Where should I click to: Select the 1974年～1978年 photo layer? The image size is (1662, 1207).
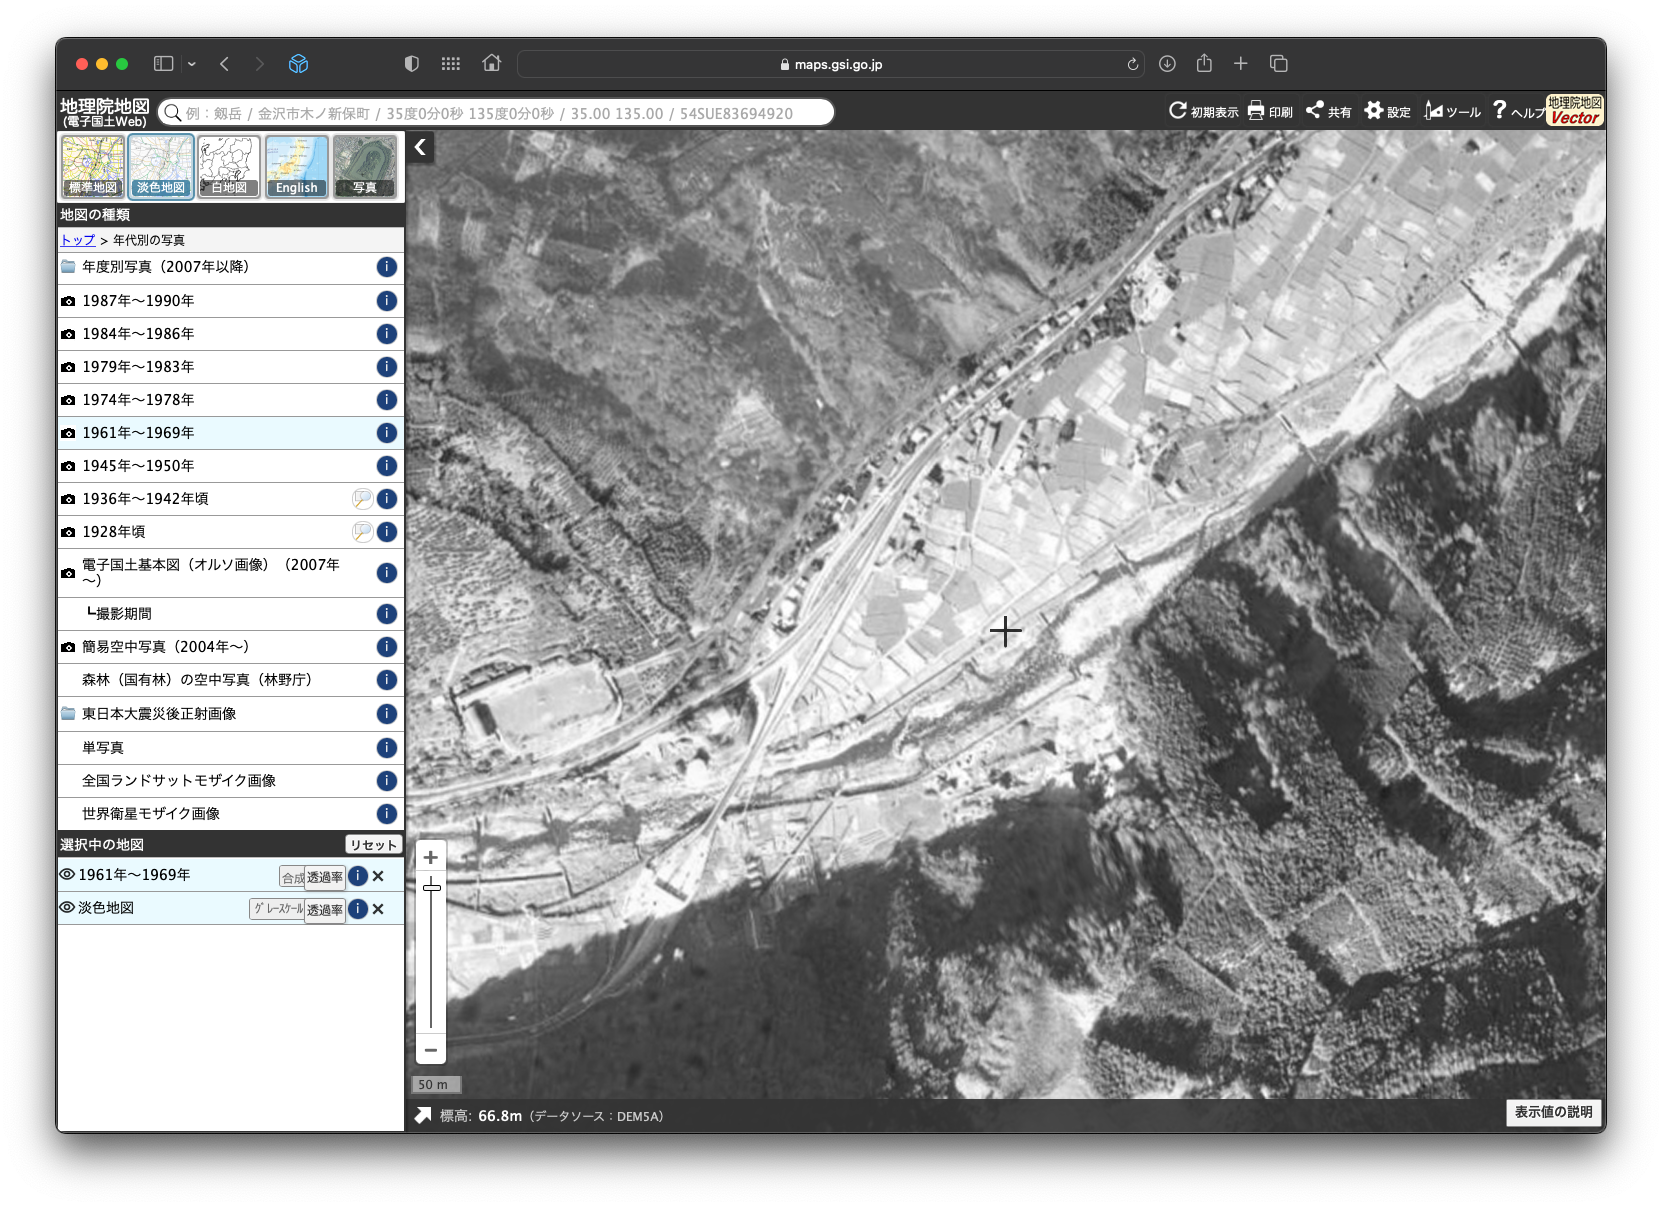pyautogui.click(x=138, y=400)
